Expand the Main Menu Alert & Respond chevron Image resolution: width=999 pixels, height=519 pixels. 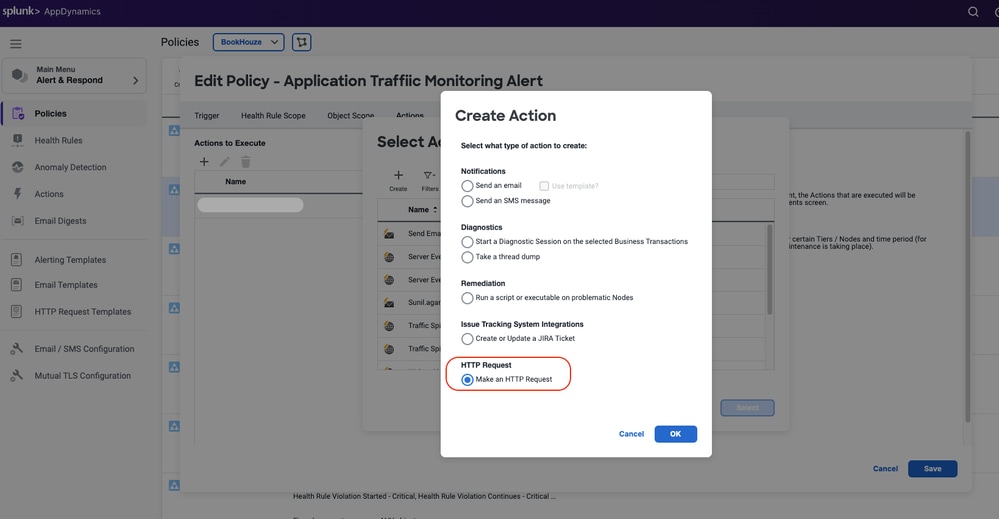tap(135, 80)
